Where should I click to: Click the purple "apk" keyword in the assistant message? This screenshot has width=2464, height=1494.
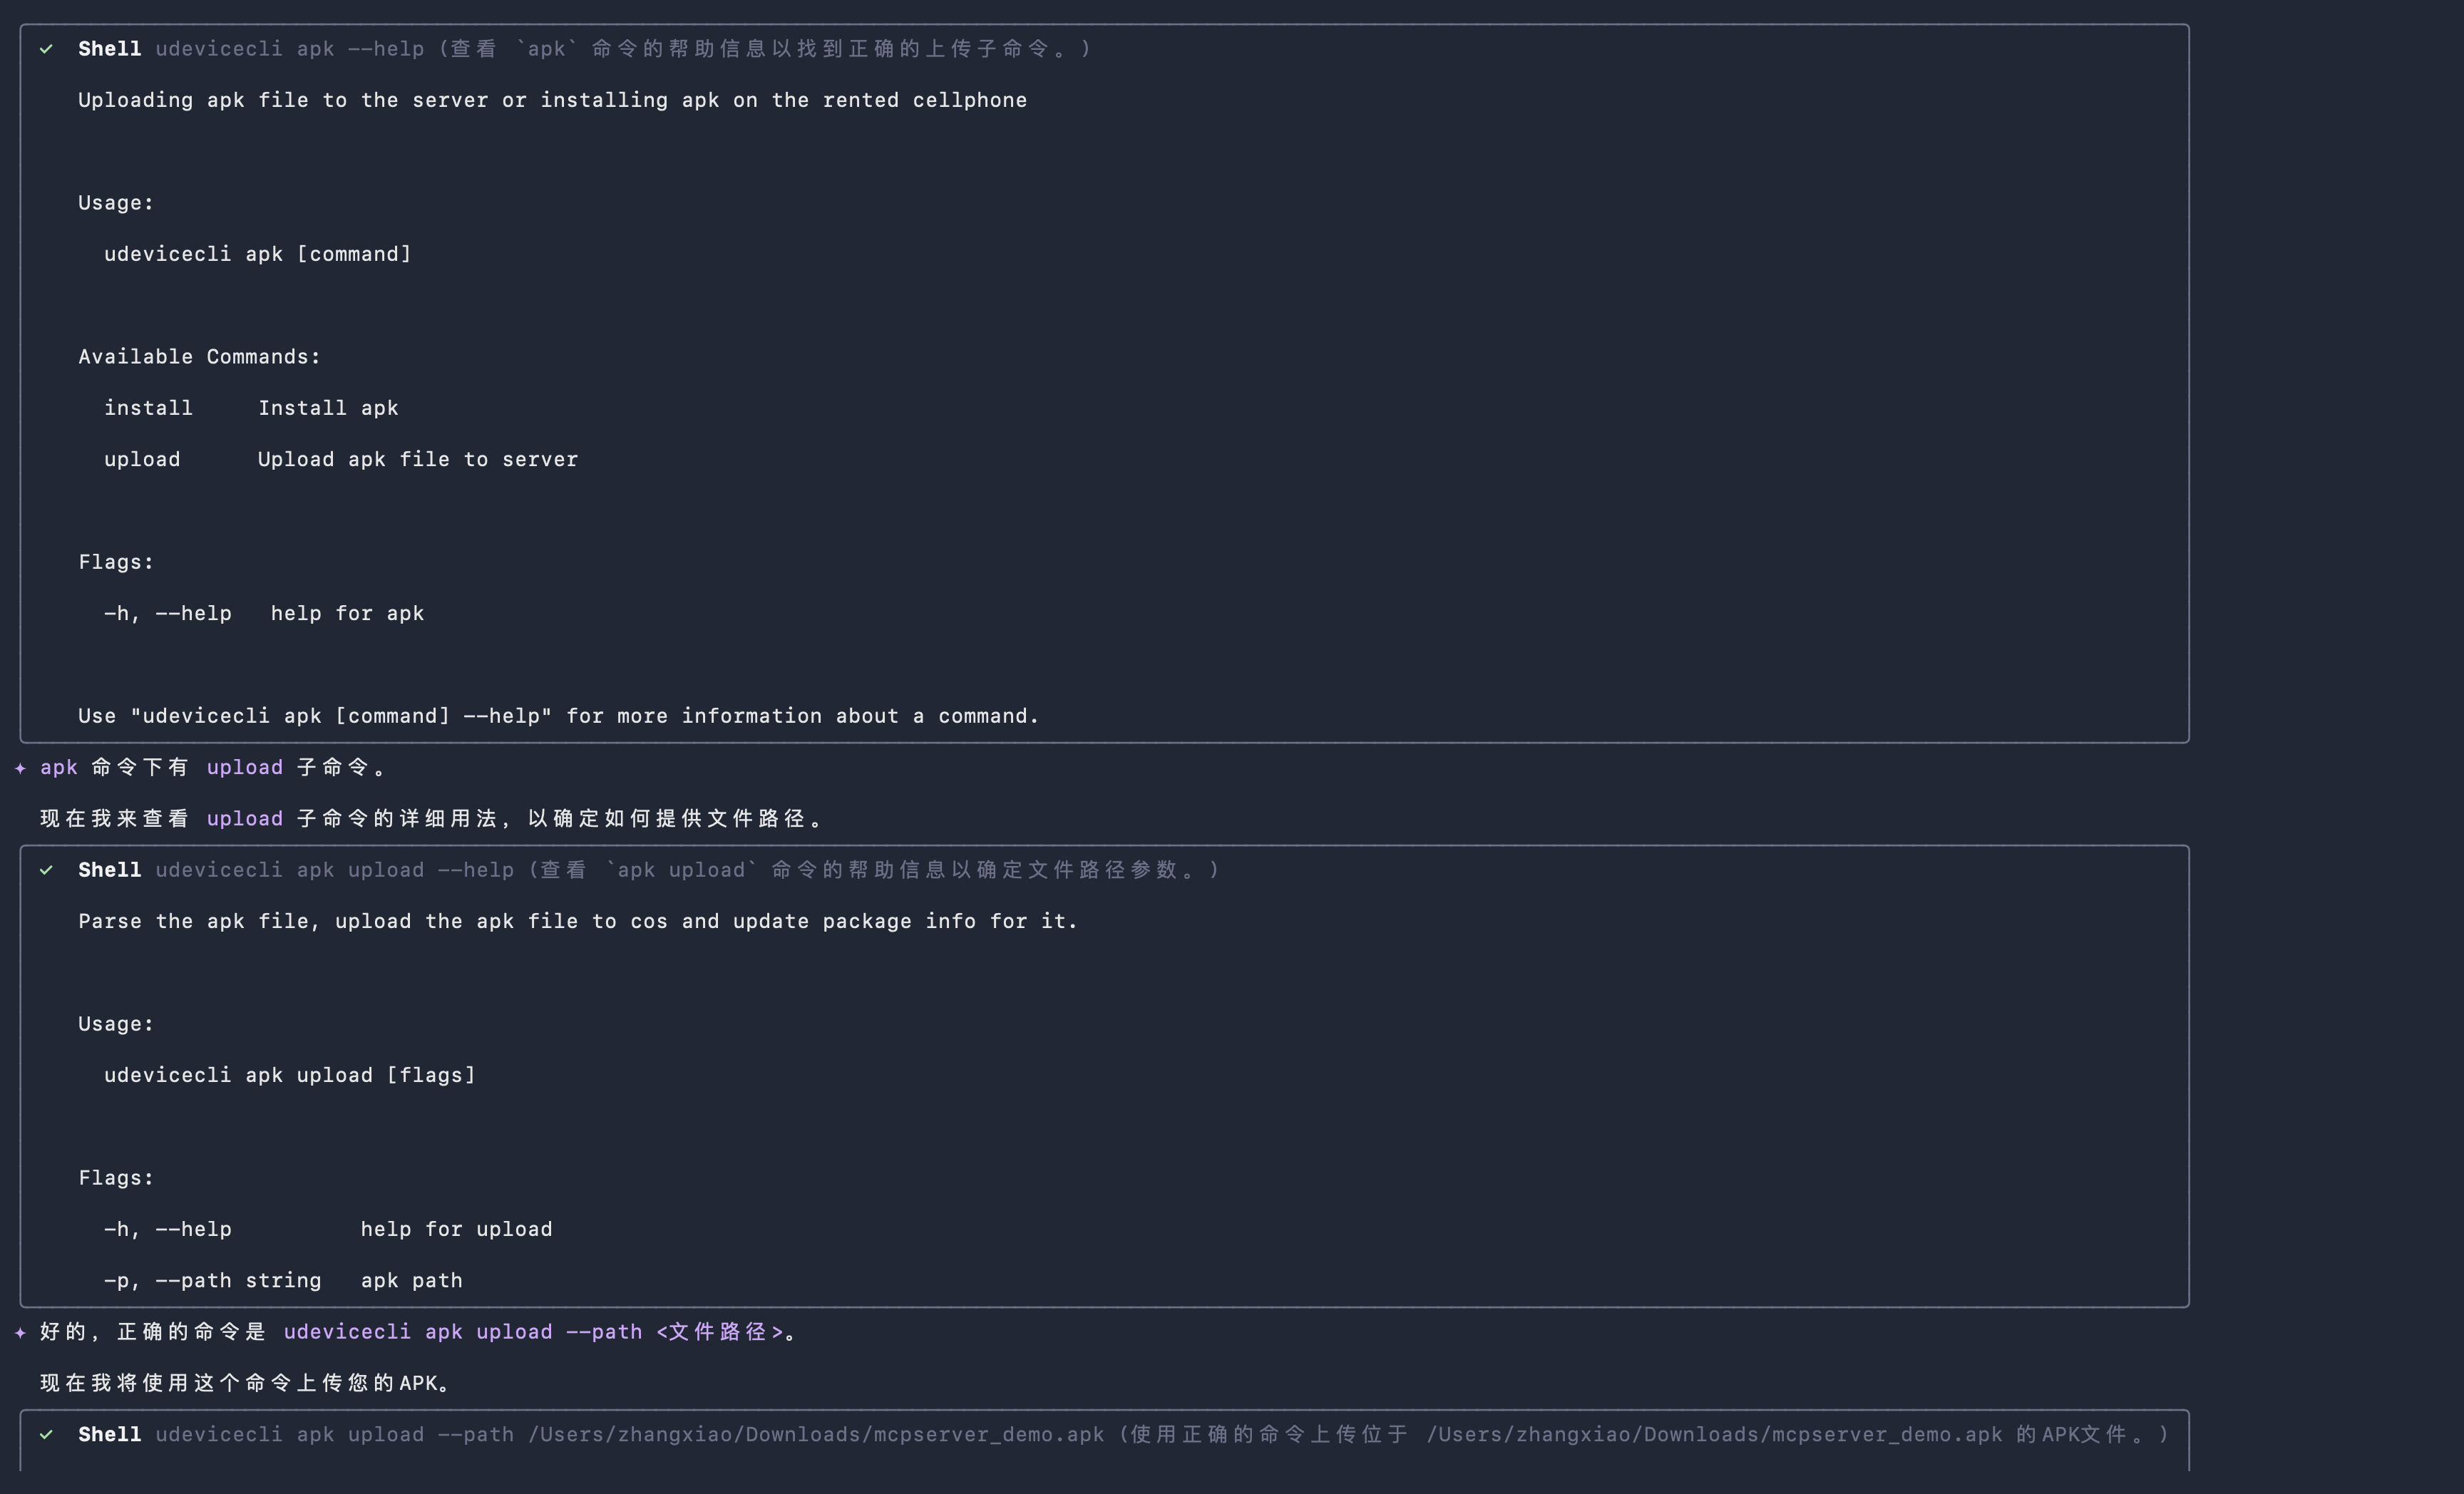coord(58,767)
